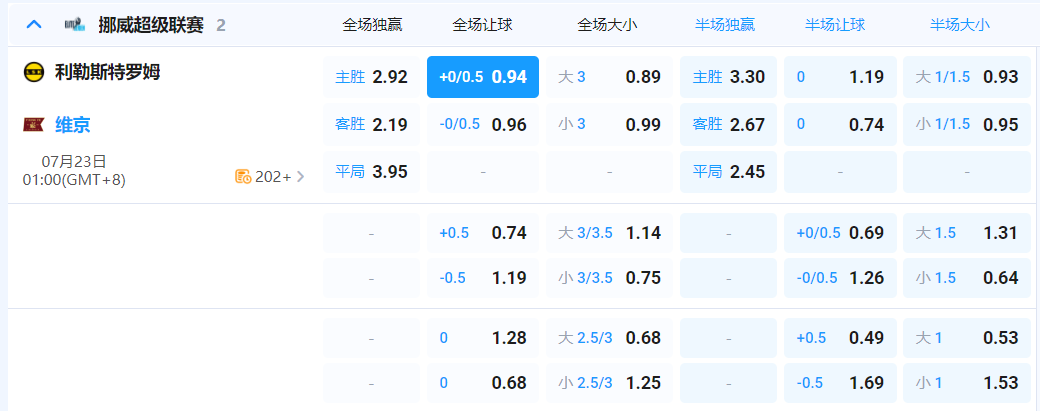Select handicap -0/0.5 at 0.96

pos(483,124)
